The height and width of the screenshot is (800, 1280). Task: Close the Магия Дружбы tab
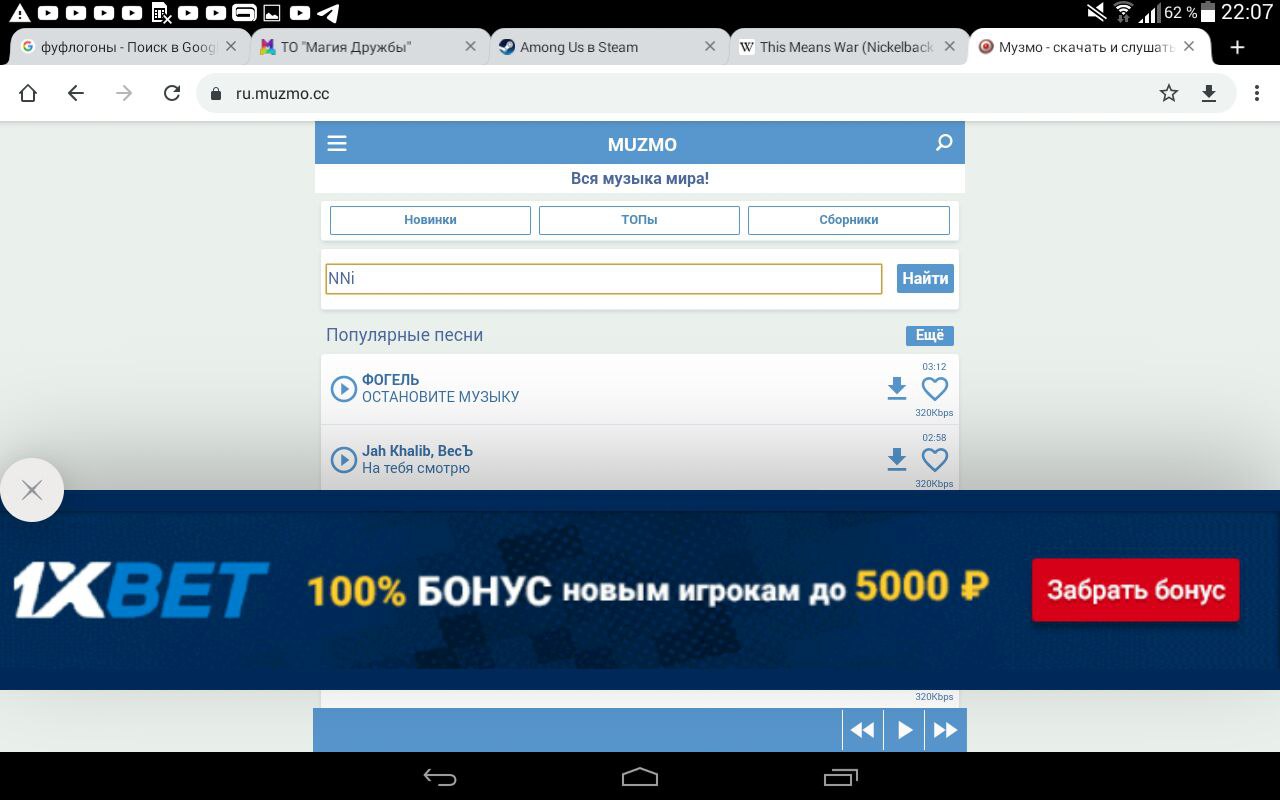click(471, 47)
